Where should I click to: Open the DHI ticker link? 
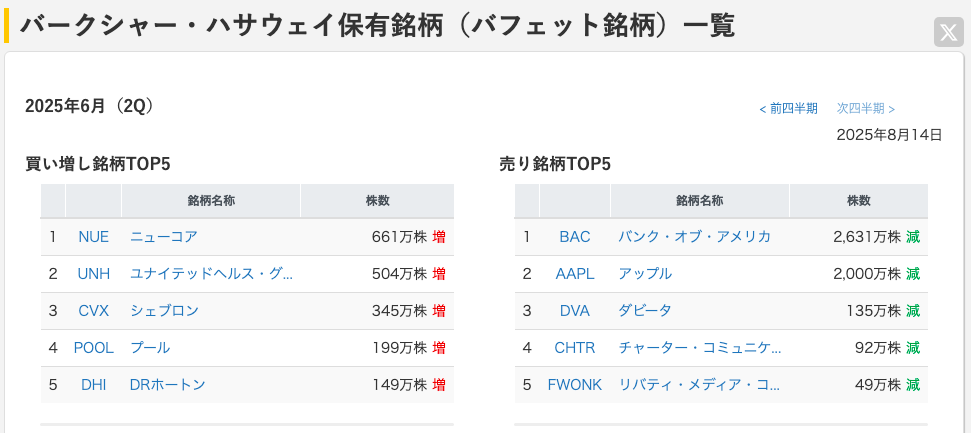pos(93,385)
